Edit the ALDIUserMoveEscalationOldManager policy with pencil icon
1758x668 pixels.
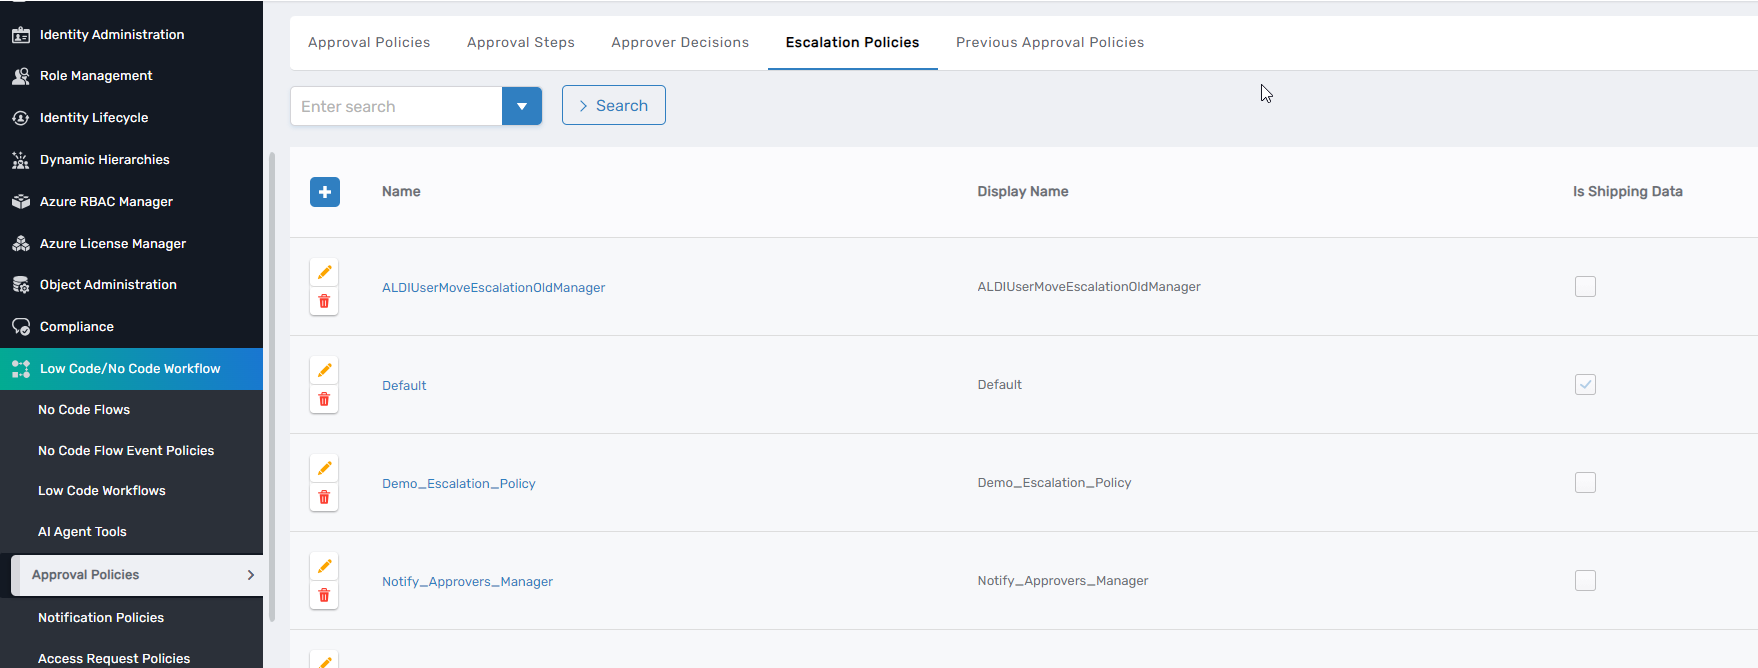324,272
